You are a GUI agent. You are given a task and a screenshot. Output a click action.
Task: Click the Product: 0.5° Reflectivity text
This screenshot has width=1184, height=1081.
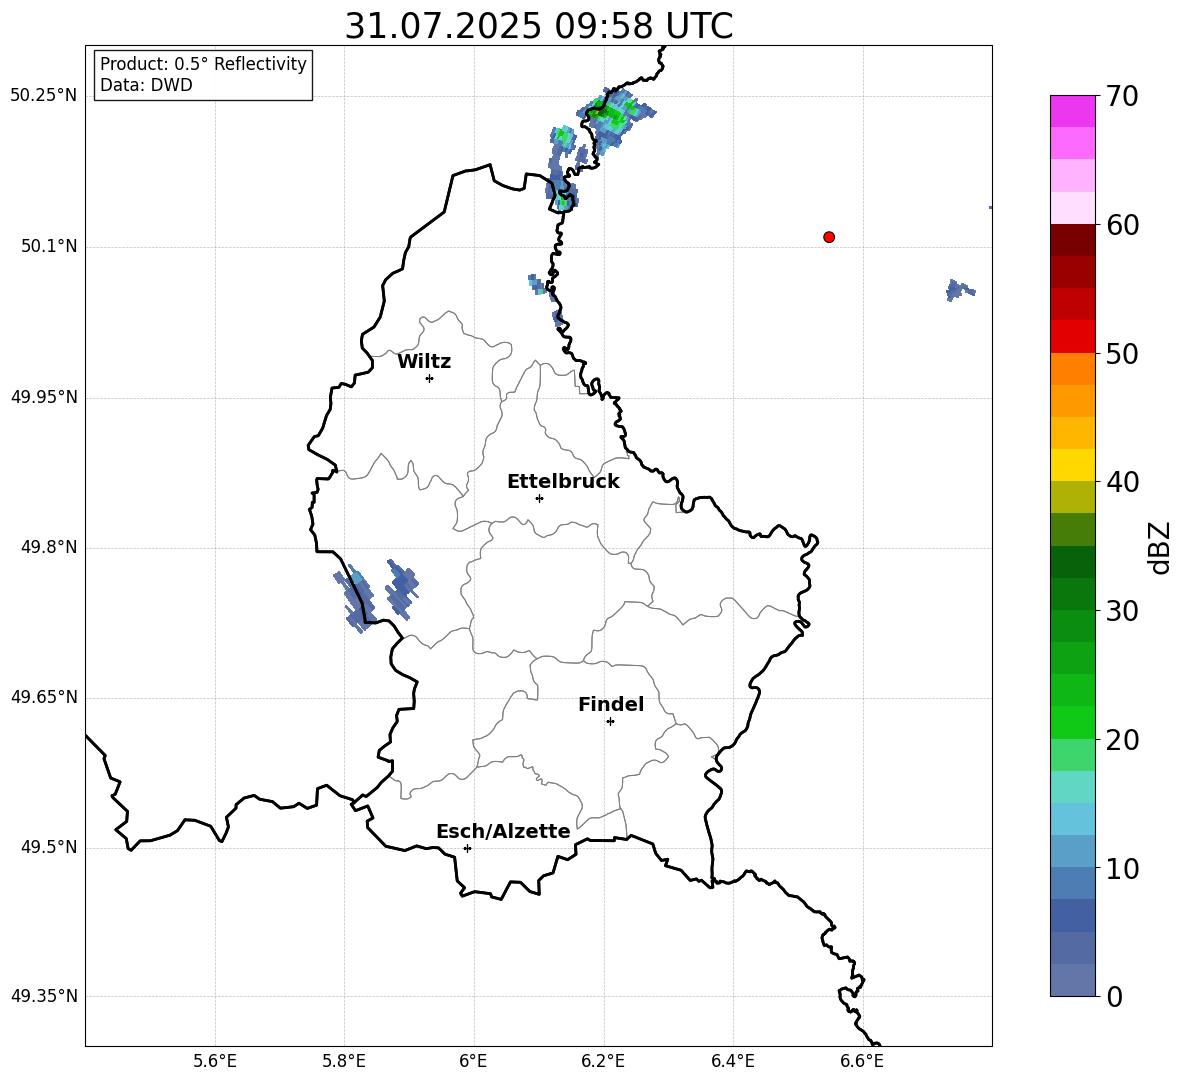(203, 64)
